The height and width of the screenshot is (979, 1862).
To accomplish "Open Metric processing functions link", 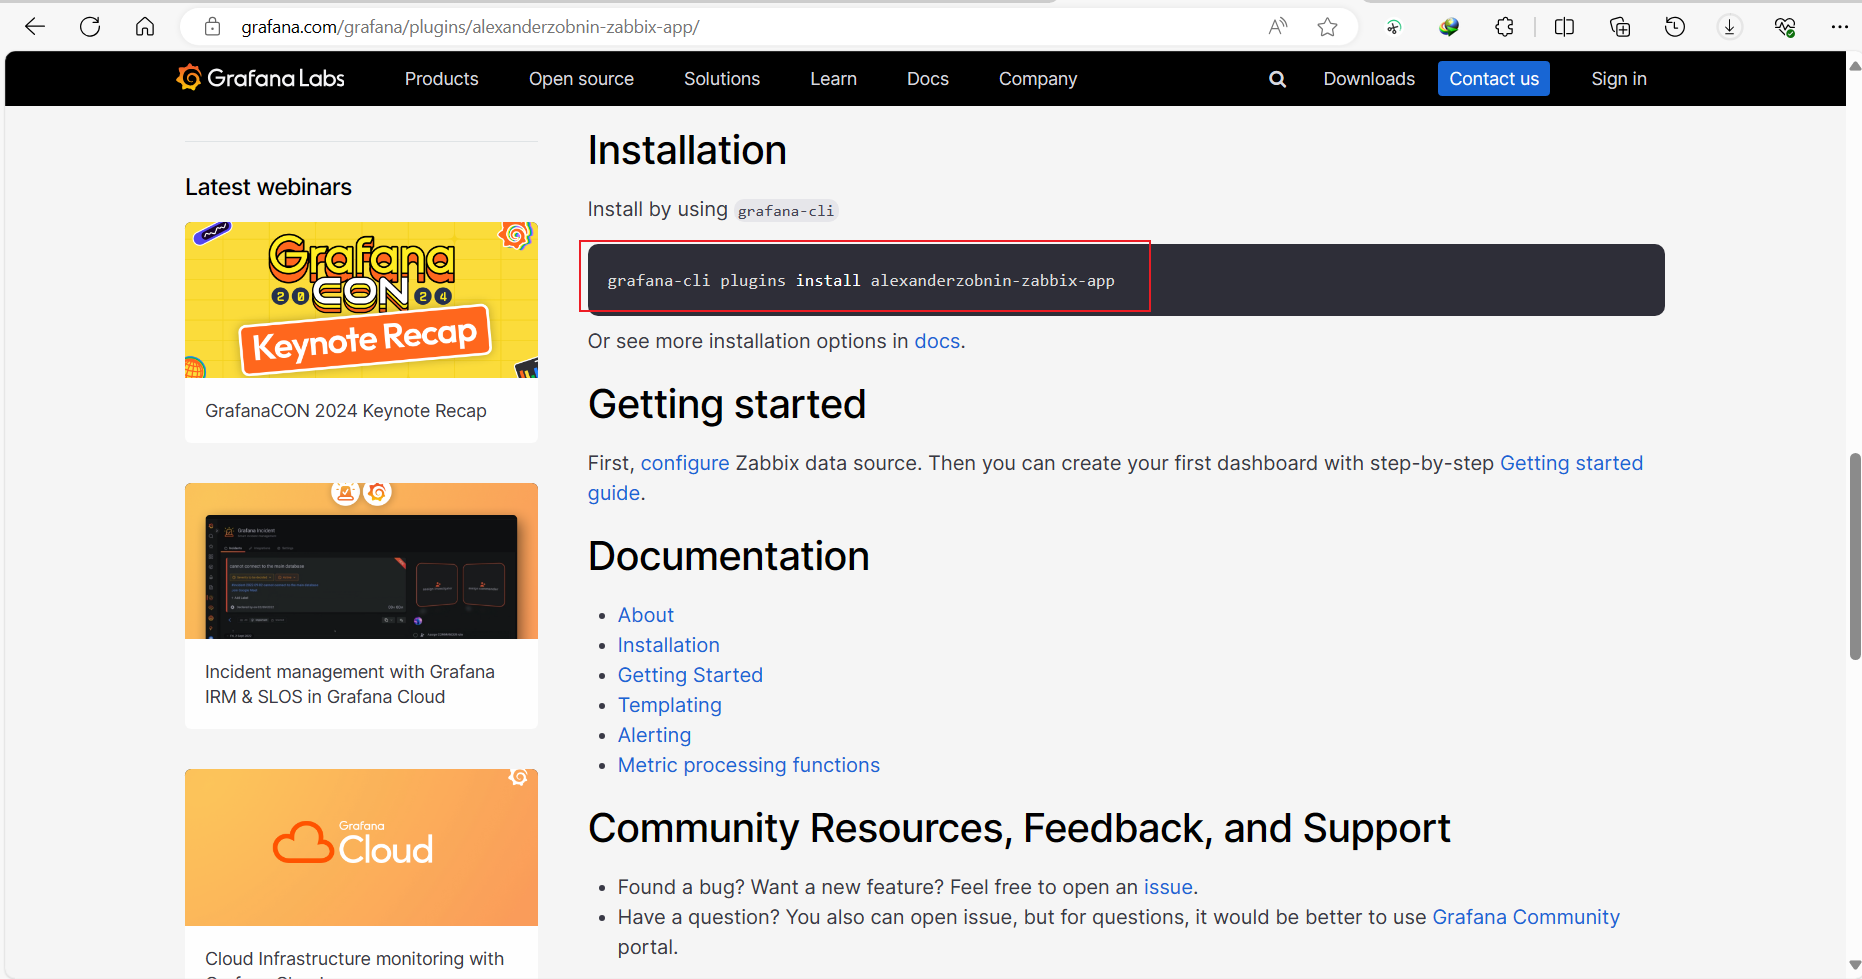I will coord(748,765).
